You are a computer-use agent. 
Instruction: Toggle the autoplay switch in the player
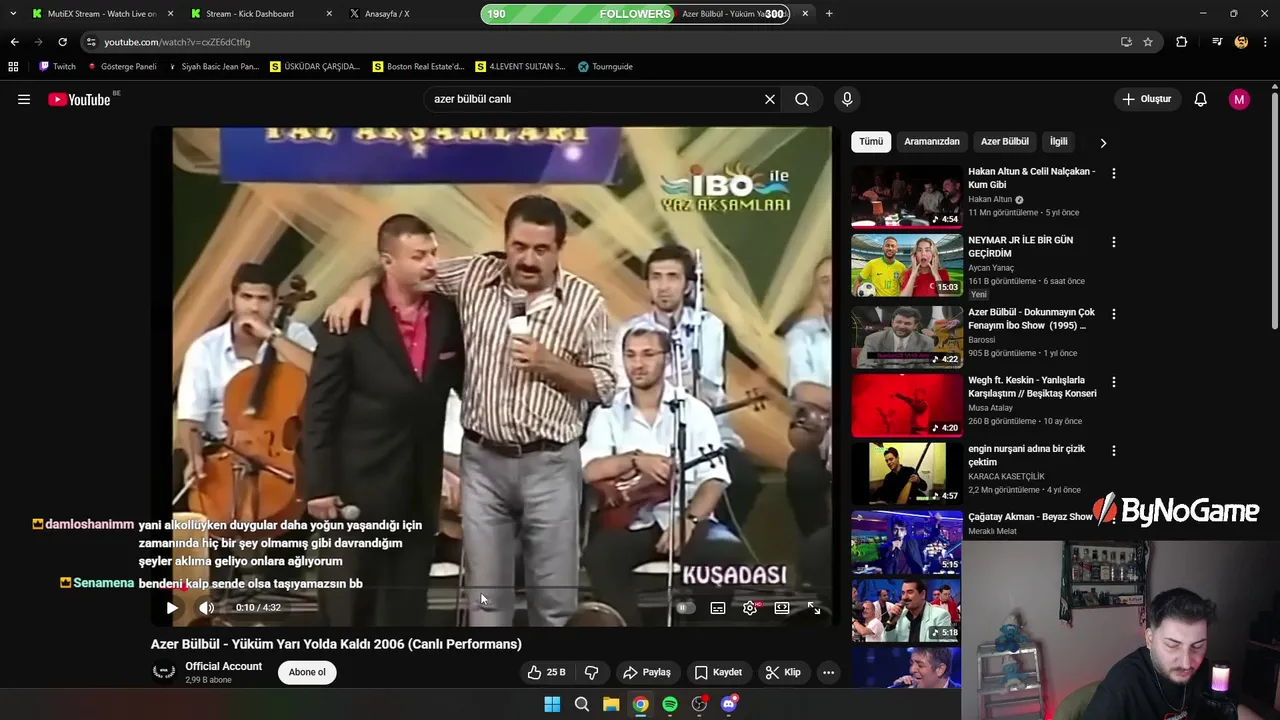(685, 607)
